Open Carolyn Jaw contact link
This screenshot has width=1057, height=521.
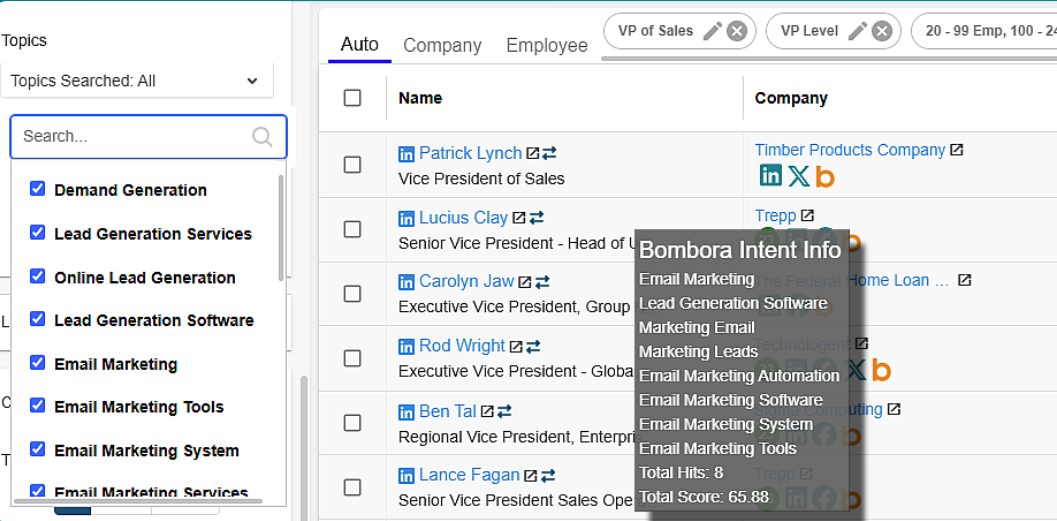click(466, 281)
